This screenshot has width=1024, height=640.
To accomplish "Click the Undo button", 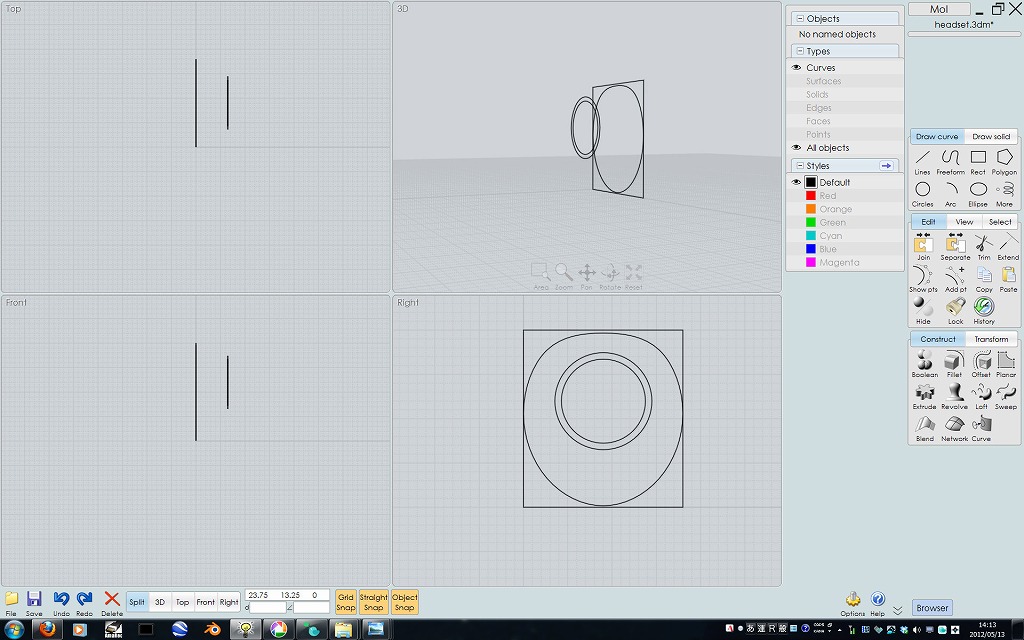I will tap(61, 603).
